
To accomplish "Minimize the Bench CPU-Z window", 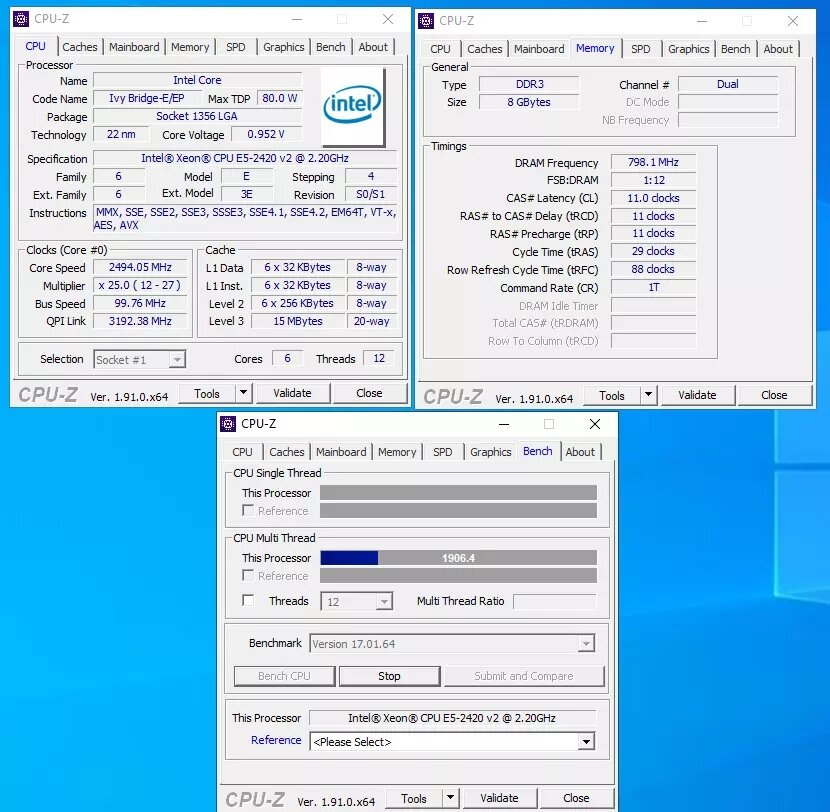I will click(504, 424).
